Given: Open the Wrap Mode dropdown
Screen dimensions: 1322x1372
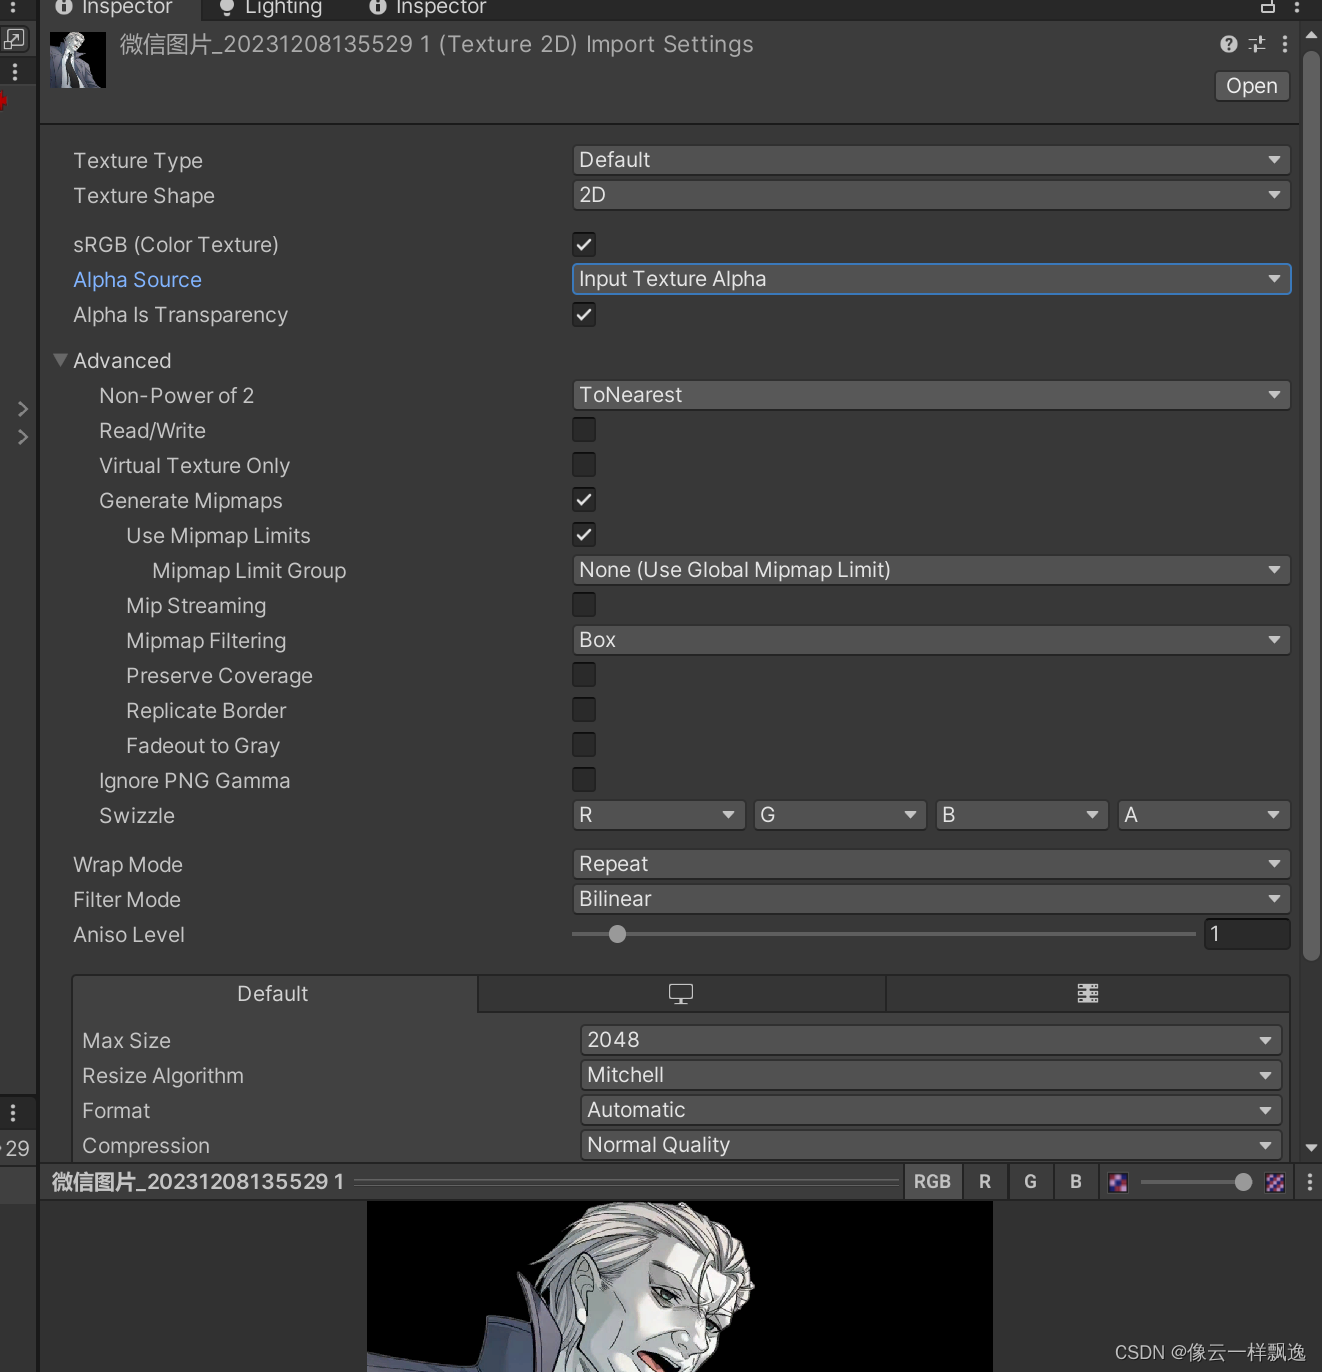Looking at the screenshot, I should click(x=931, y=864).
